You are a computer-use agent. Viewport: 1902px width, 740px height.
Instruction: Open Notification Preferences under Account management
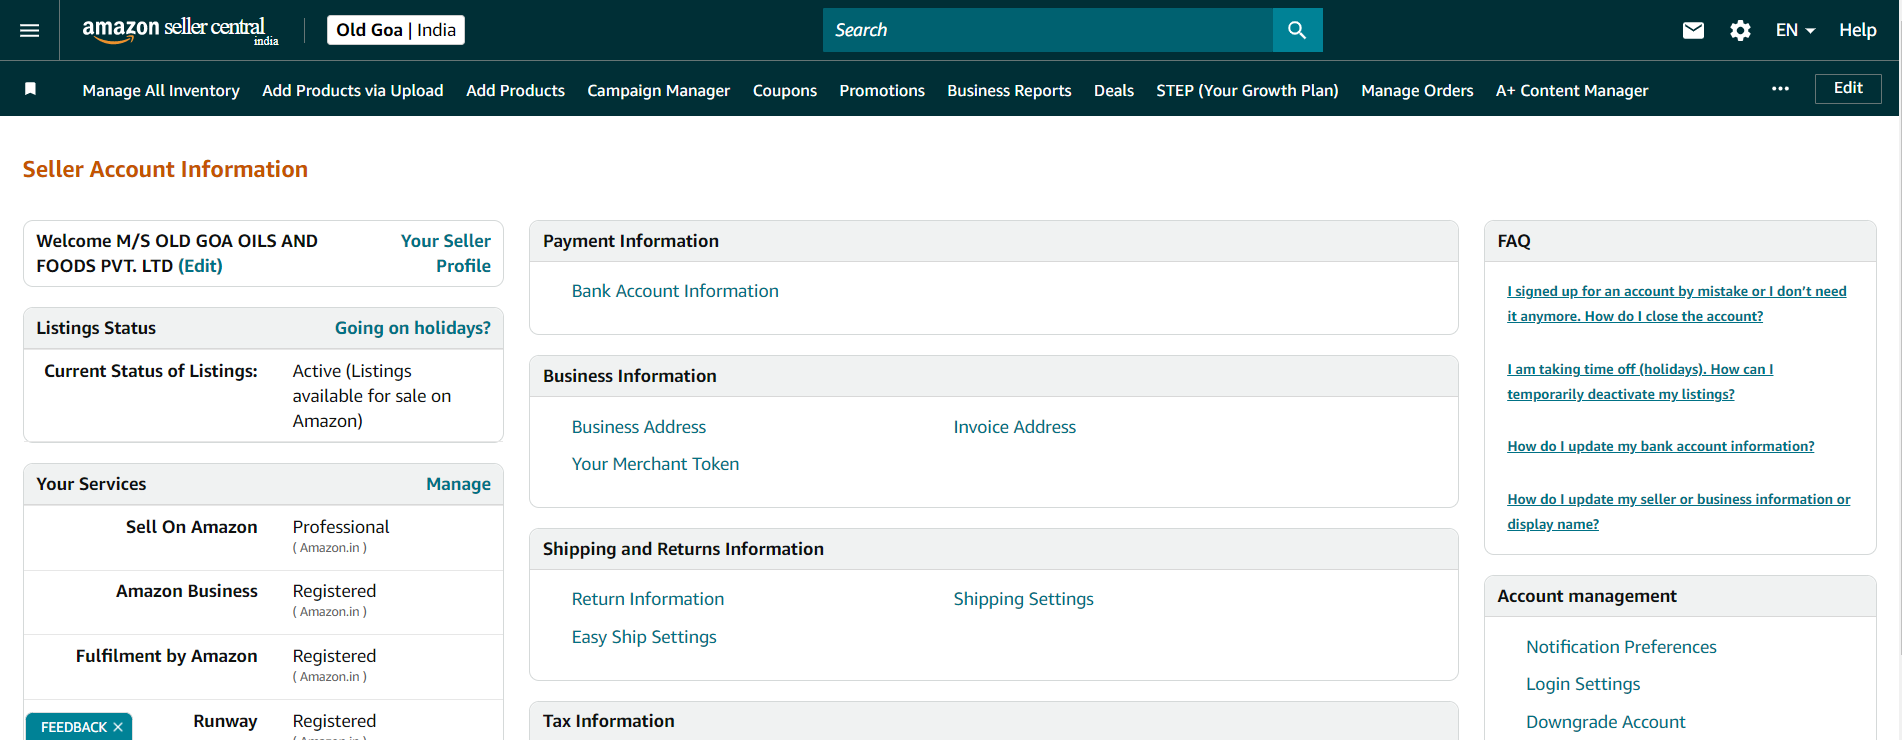tap(1621, 647)
